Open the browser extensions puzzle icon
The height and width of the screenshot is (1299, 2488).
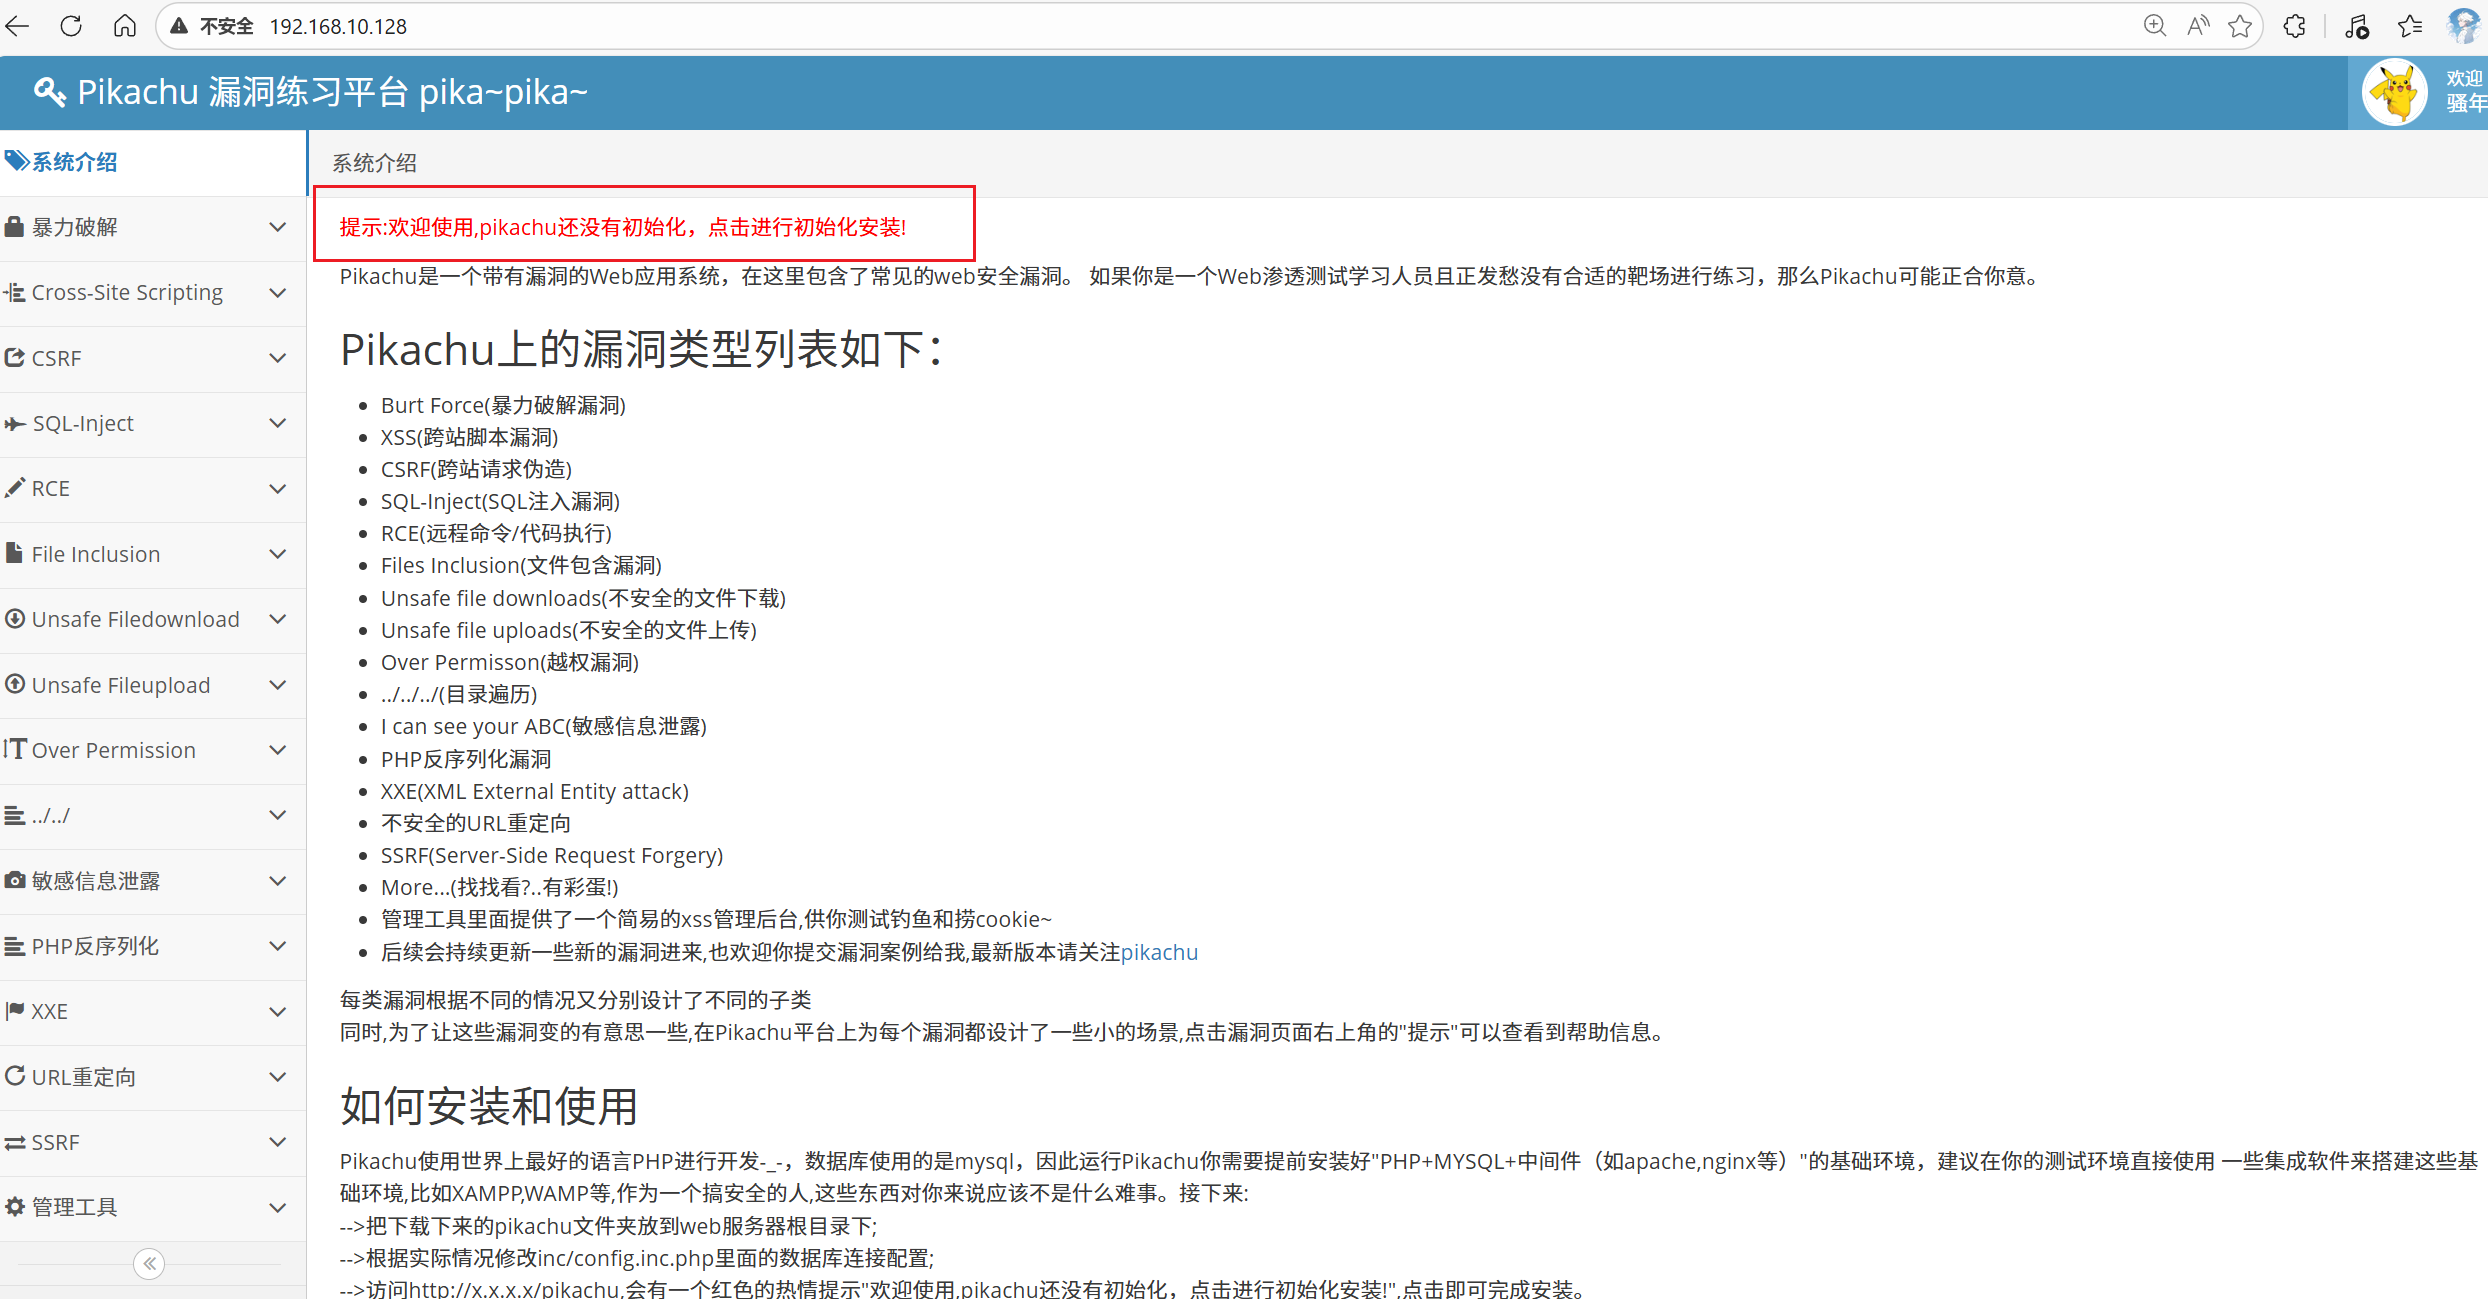2295,26
